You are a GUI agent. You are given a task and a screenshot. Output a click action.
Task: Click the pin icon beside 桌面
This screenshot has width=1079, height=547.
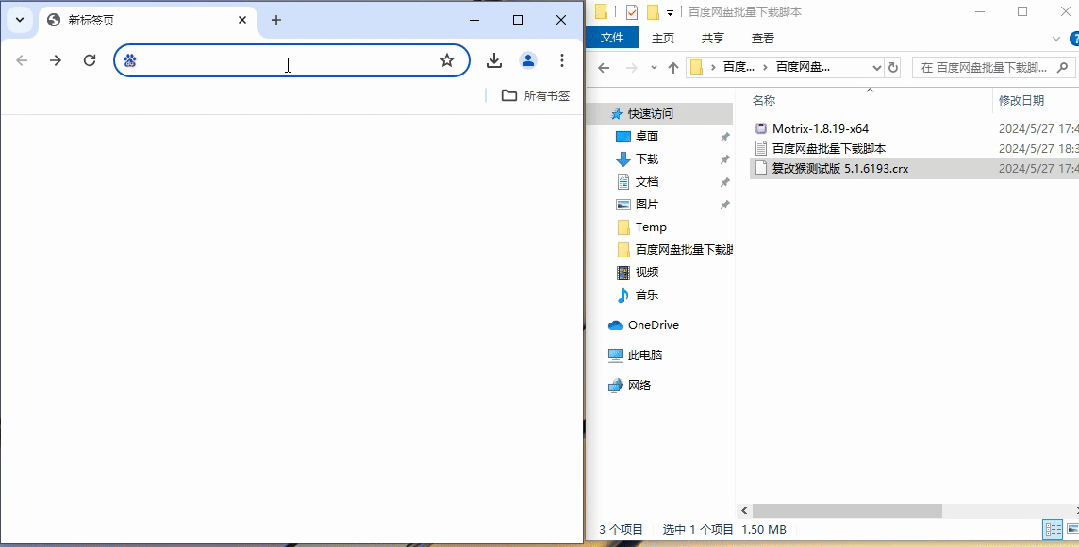click(725, 137)
